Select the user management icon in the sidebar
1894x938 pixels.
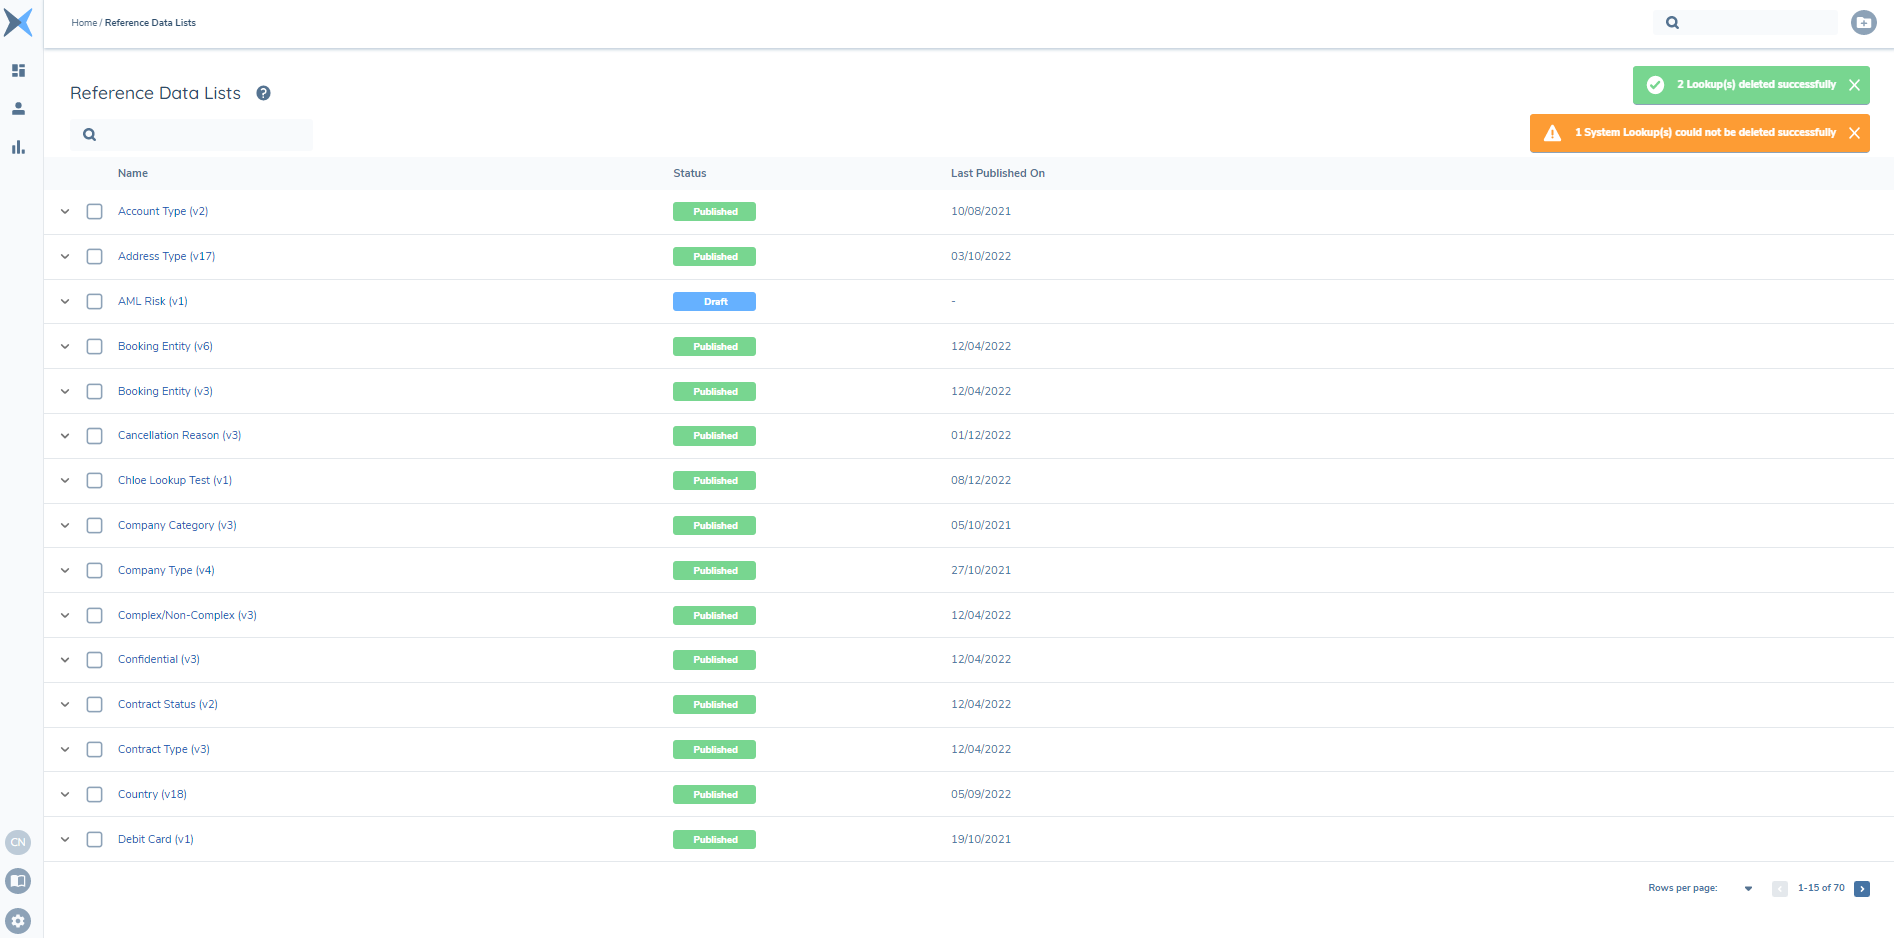point(18,108)
